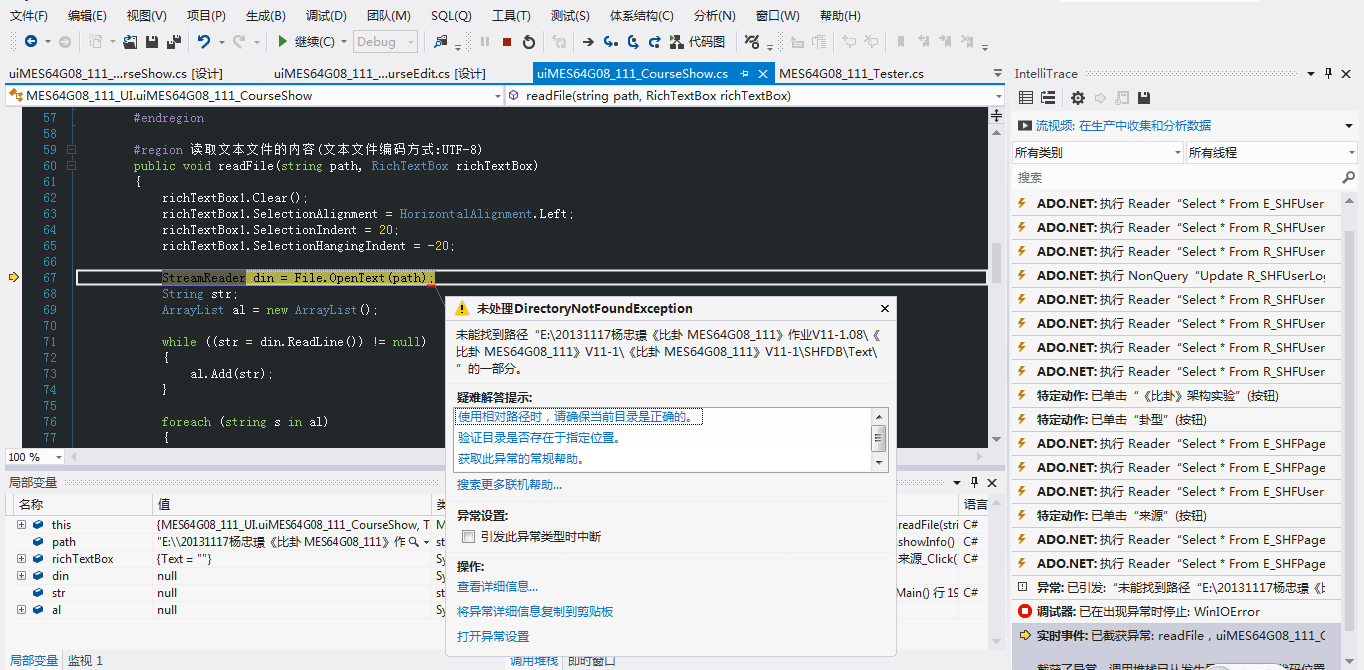The height and width of the screenshot is (670, 1364).
Task: Click 打开异常设置 link
Action: click(493, 637)
